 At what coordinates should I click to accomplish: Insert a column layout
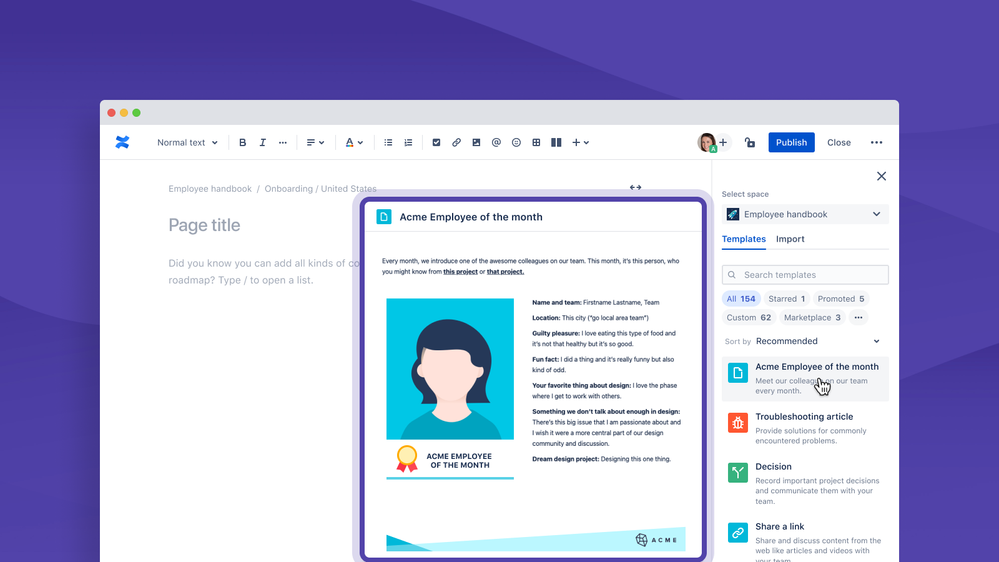pos(556,143)
